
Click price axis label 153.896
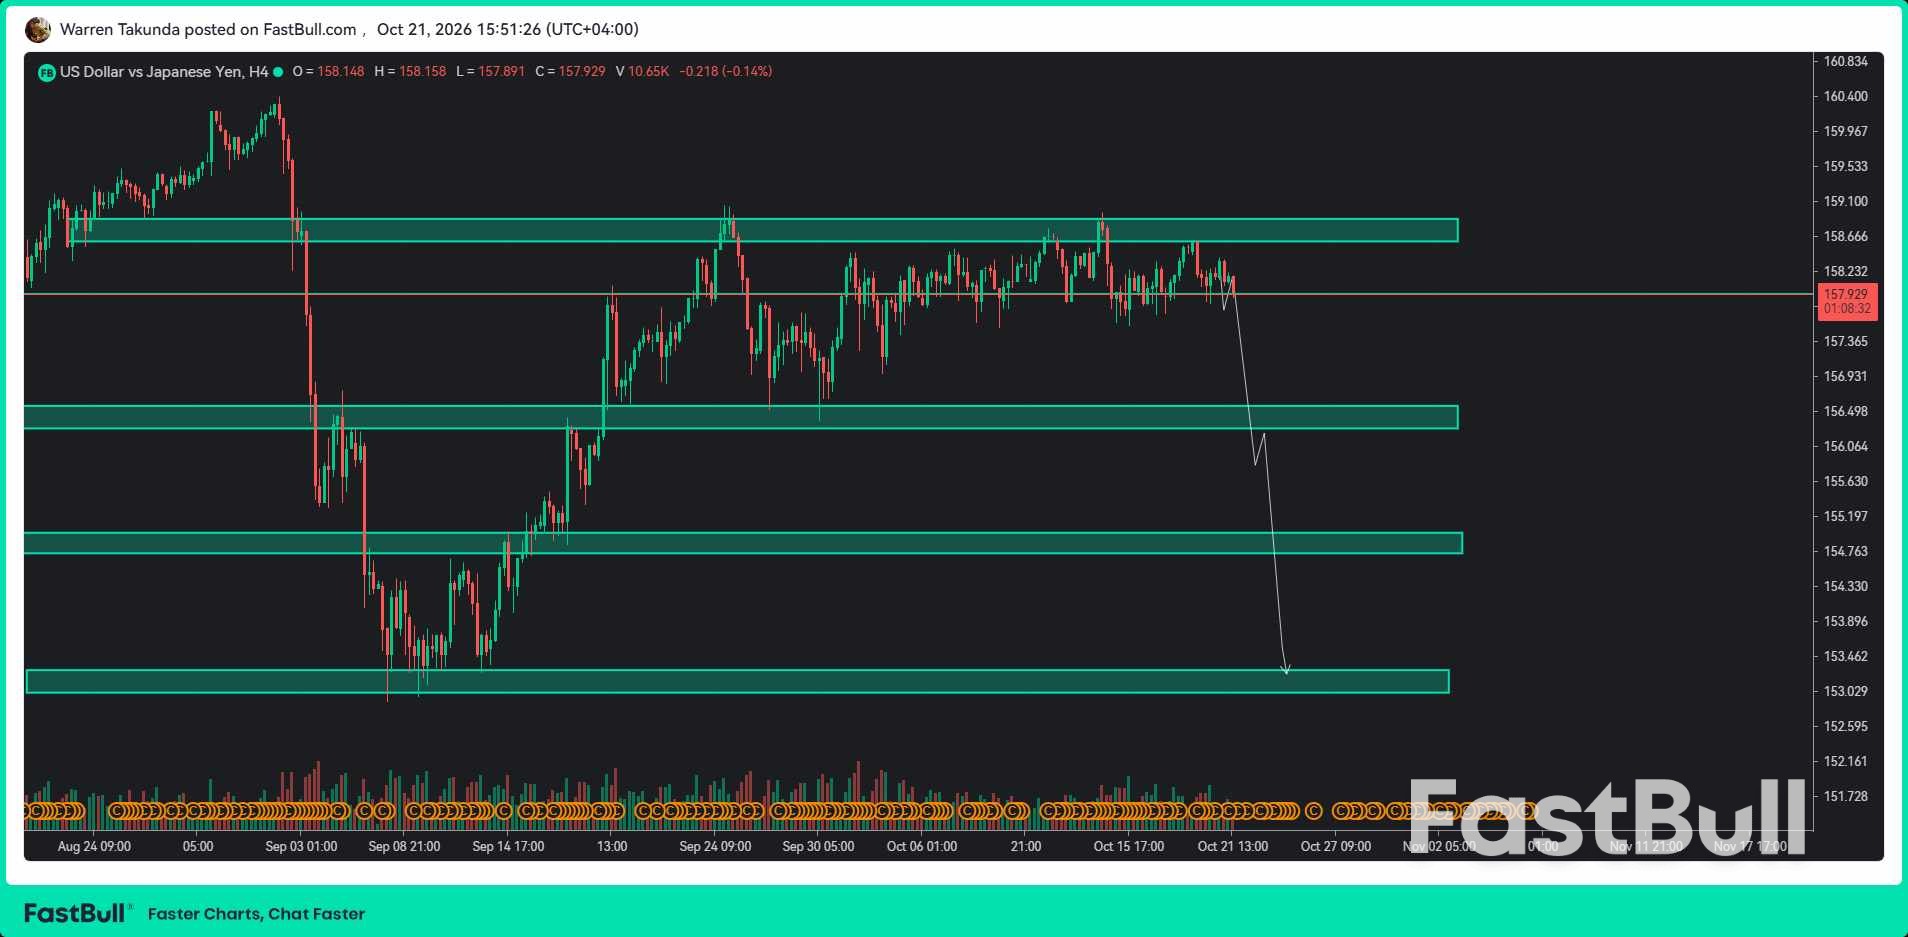pyautogui.click(x=1845, y=621)
